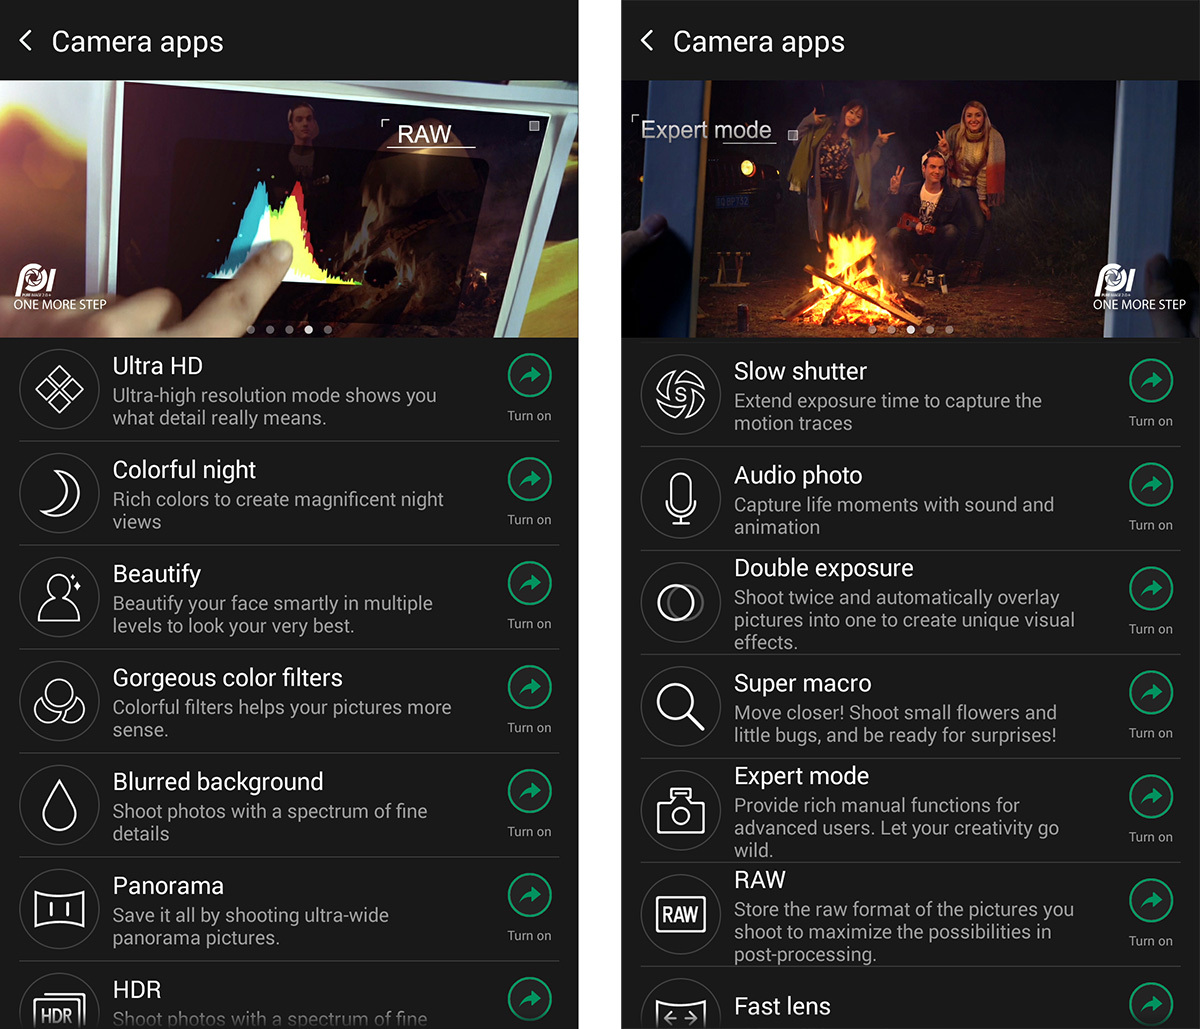This screenshot has width=1200, height=1029.
Task: Tap the Expert mode camera icon
Action: coord(681,810)
